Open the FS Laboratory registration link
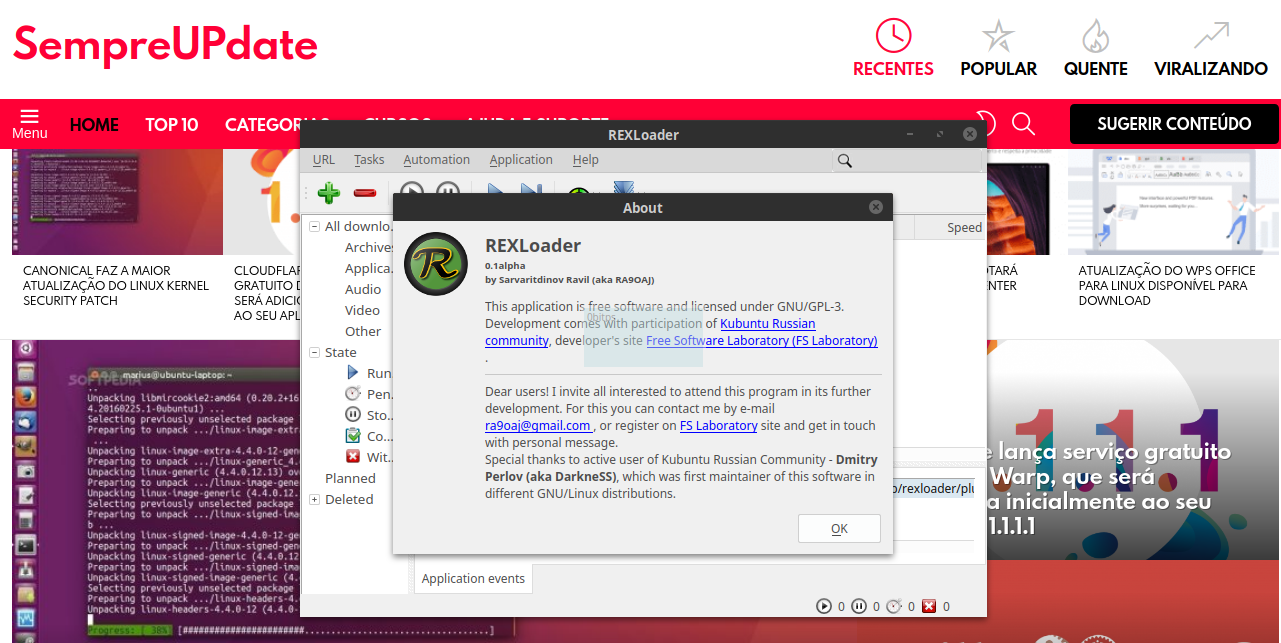The width and height of the screenshot is (1281, 643). 718,425
